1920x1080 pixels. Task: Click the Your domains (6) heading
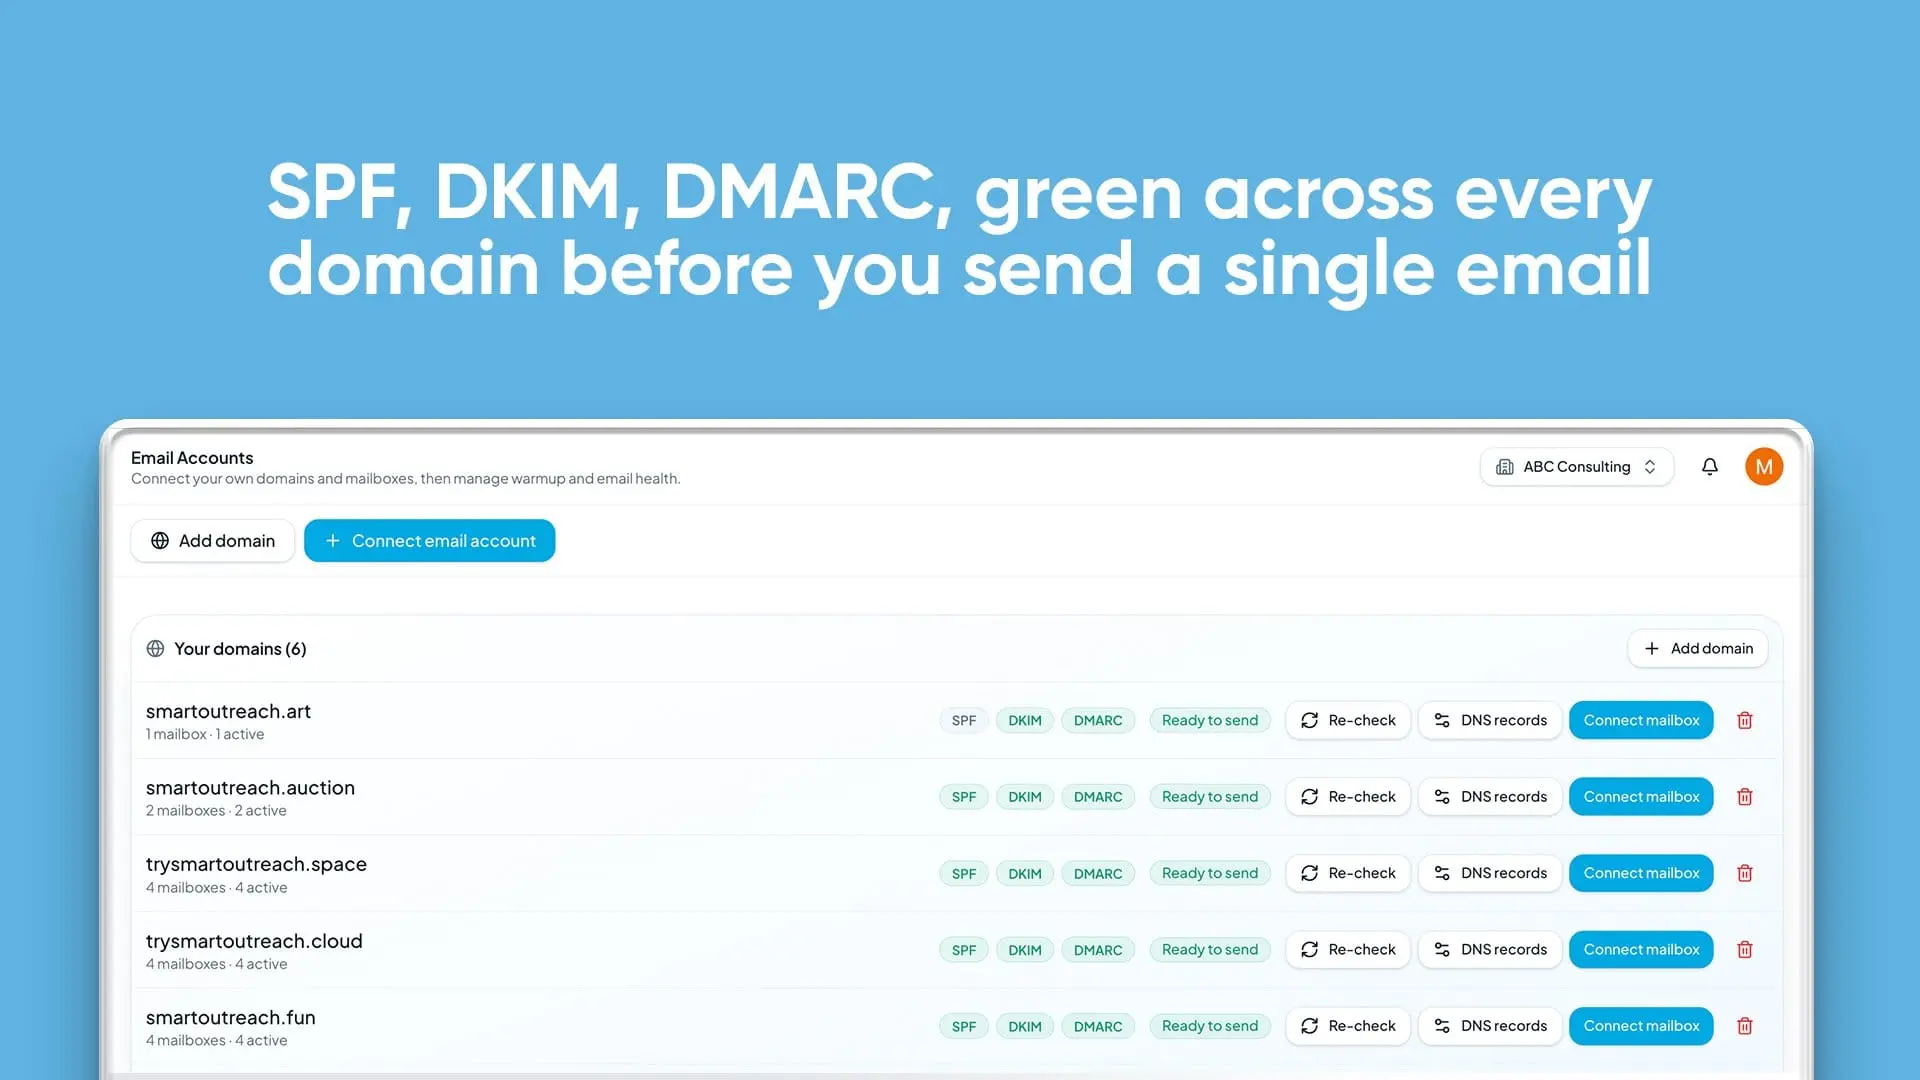(240, 649)
